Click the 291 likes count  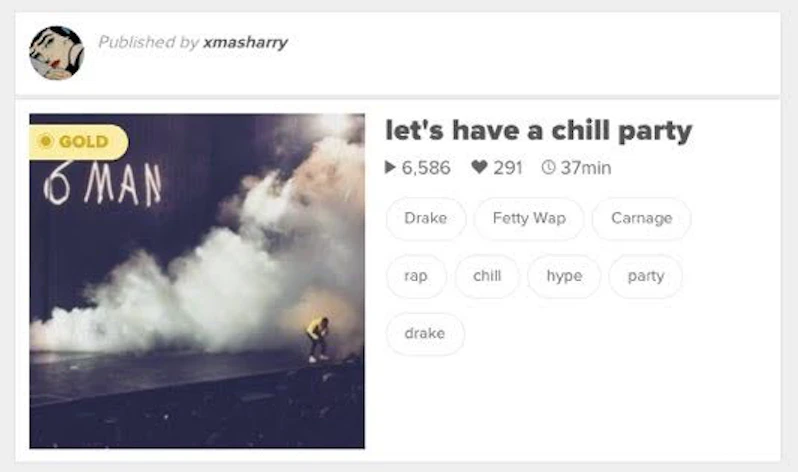(508, 168)
